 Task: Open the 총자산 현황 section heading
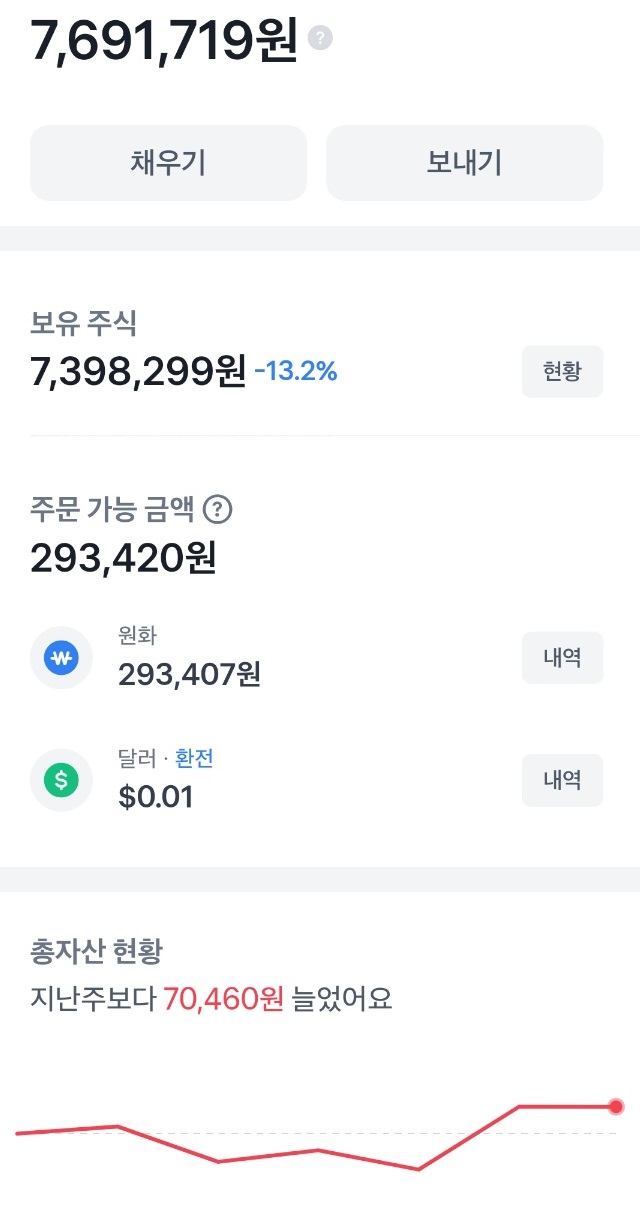pos(96,950)
